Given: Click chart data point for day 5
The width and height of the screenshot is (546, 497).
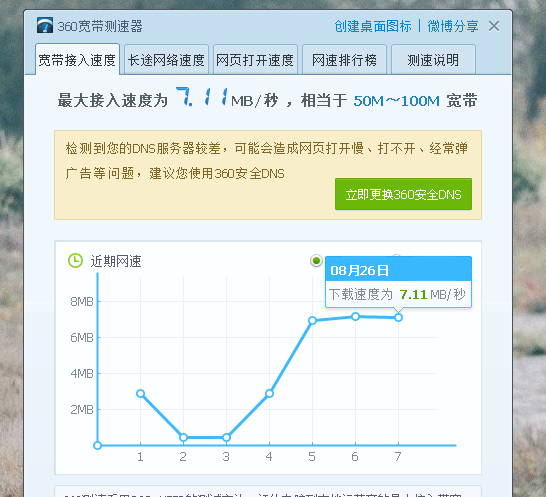Looking at the screenshot, I should coord(312,320).
